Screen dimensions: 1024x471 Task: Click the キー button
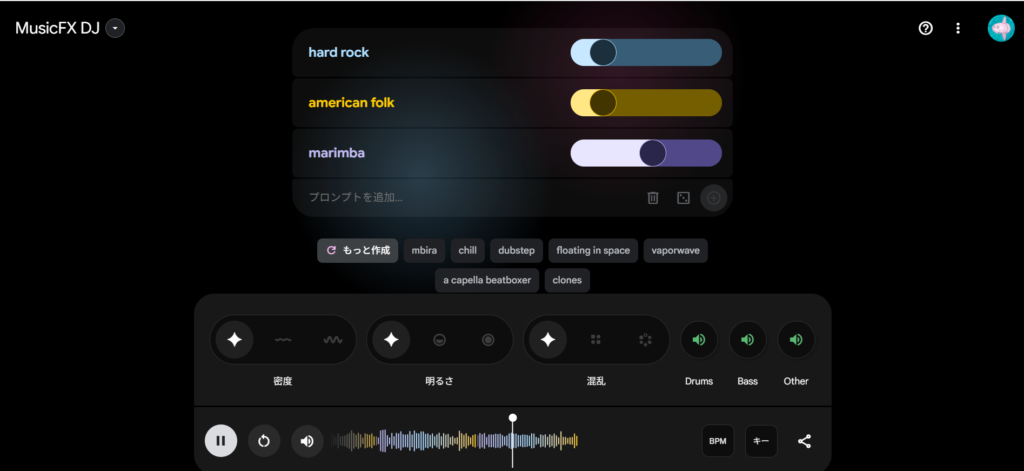point(761,441)
